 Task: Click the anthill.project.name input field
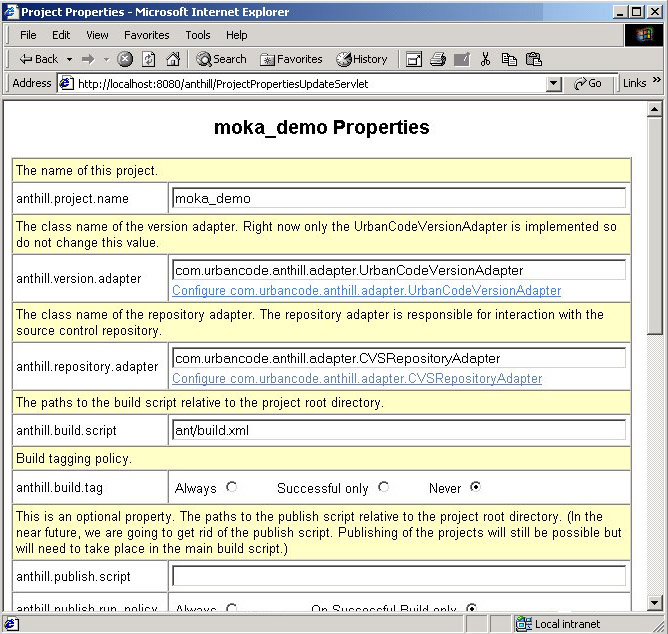point(399,198)
